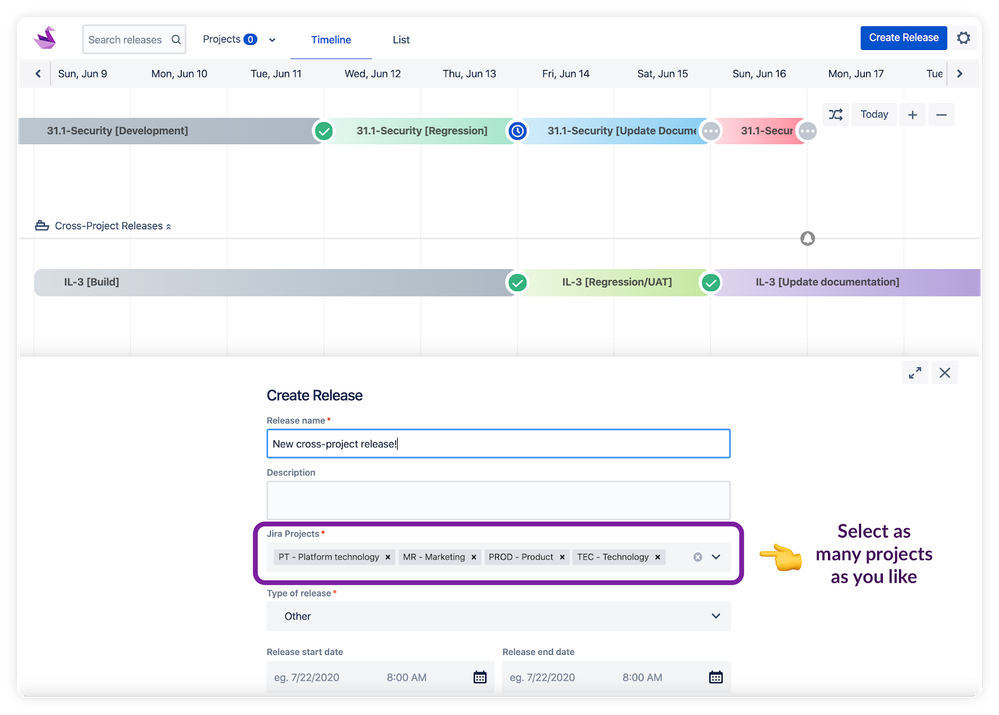Open the ellipsis menu on Update Documentation bar
This screenshot has height=715, width=999.
pyautogui.click(x=710, y=130)
